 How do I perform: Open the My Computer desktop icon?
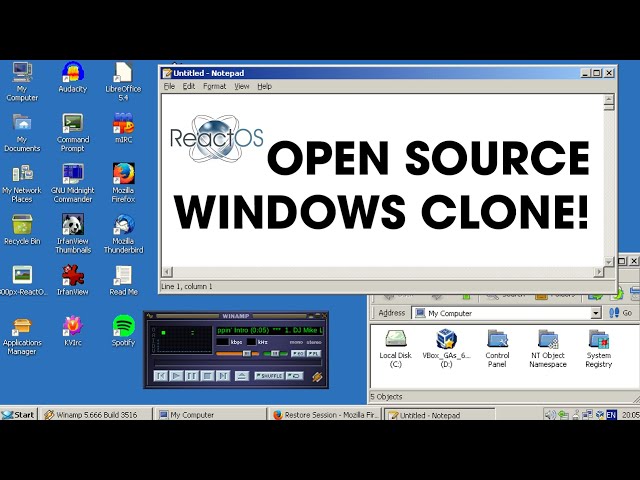click(x=22, y=81)
